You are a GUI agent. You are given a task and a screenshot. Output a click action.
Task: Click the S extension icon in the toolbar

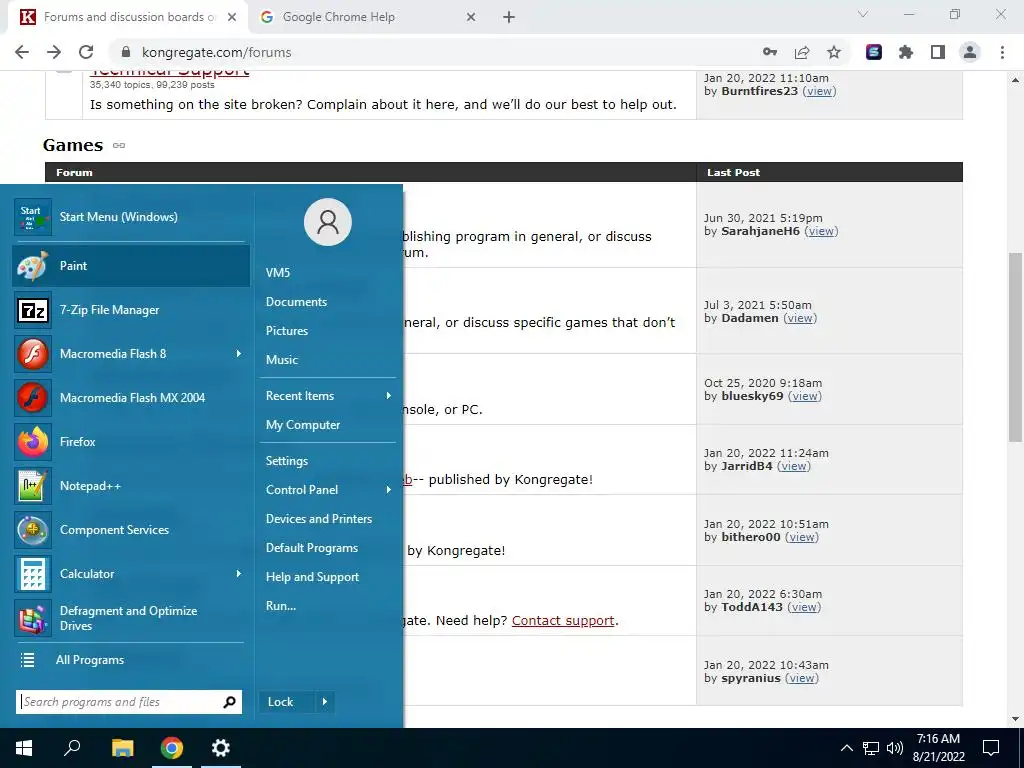point(874,52)
